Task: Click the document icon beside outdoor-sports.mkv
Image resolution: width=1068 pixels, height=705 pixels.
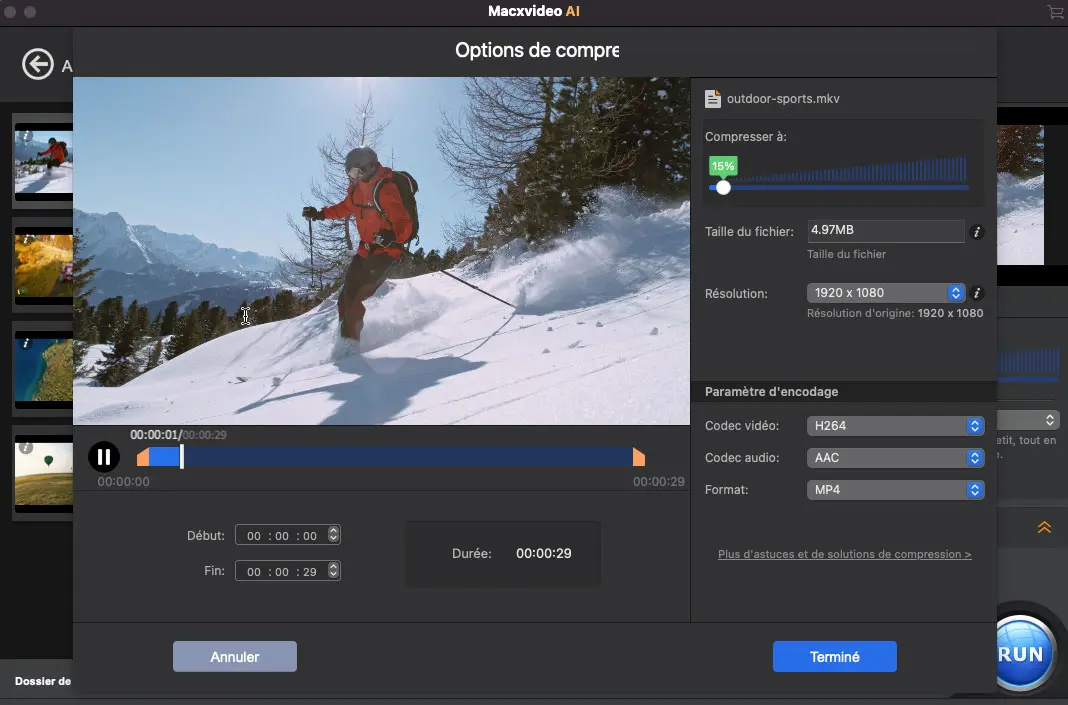Action: tap(713, 98)
